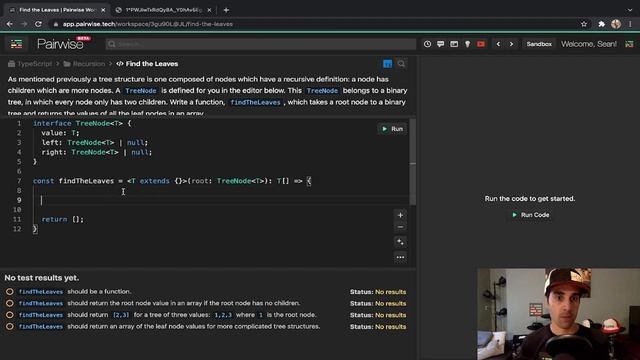Open the Chrome three-dot menu

[630, 24]
